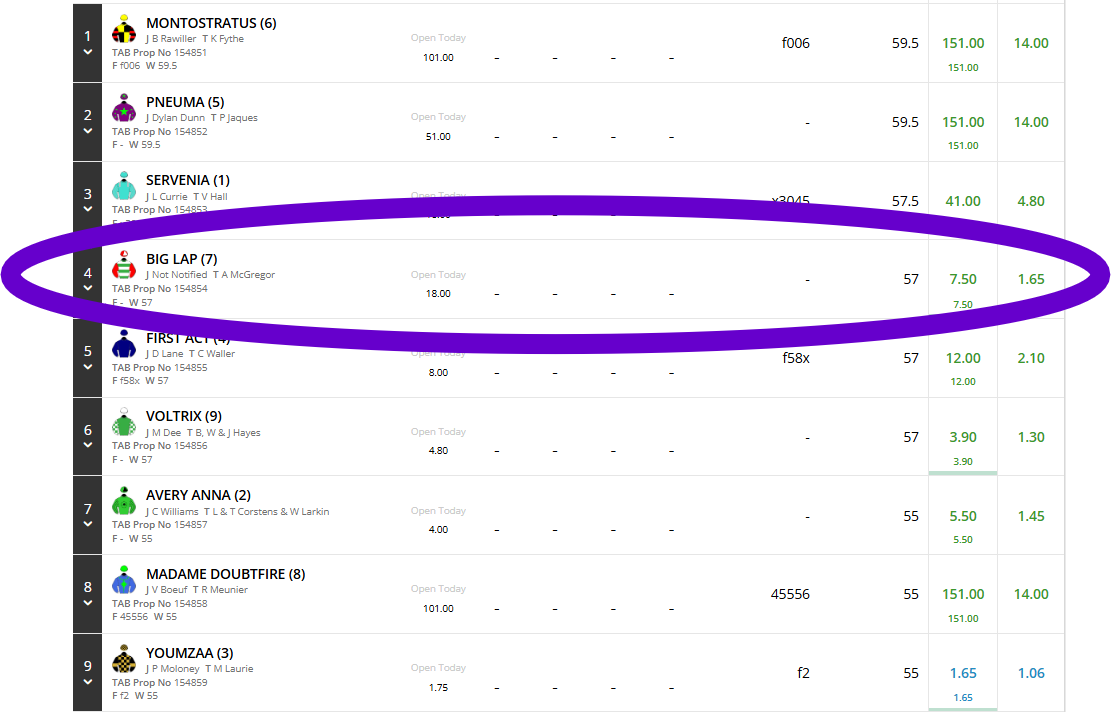Click Madame Doubtfire blue silks icon

pyautogui.click(x=124, y=580)
